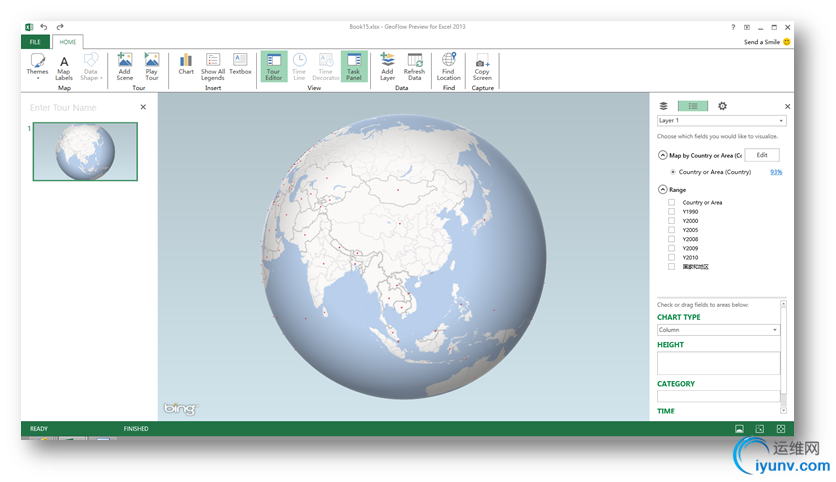Click the HEIGHT field drop box
The width and height of the screenshot is (836, 482).
click(x=718, y=363)
